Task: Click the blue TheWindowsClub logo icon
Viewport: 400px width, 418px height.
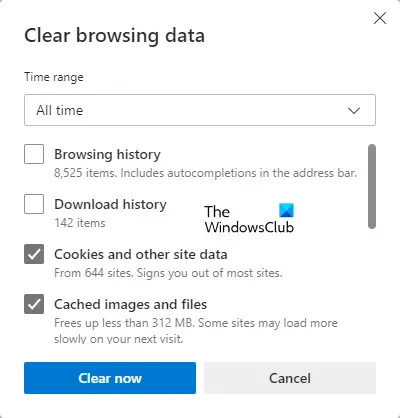Action: (x=286, y=210)
